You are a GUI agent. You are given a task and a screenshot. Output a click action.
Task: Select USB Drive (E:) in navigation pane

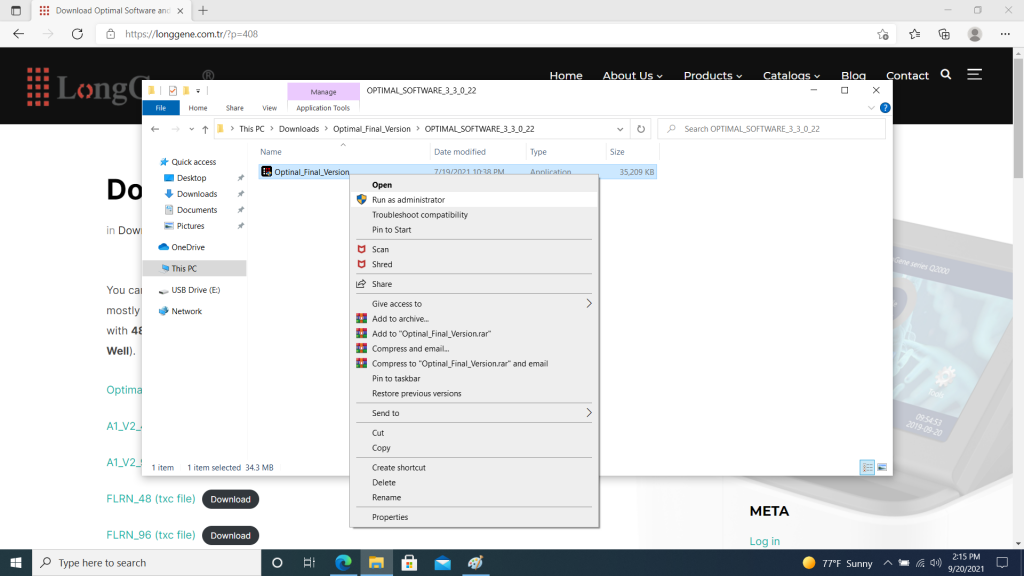pos(195,290)
